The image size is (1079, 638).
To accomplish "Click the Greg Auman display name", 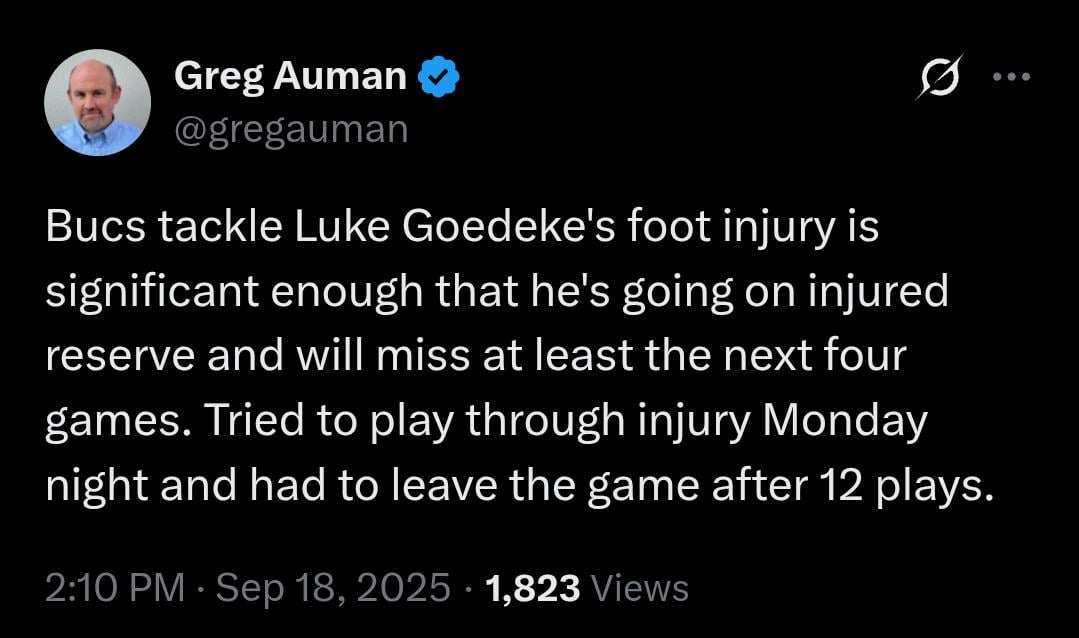I will [290, 73].
